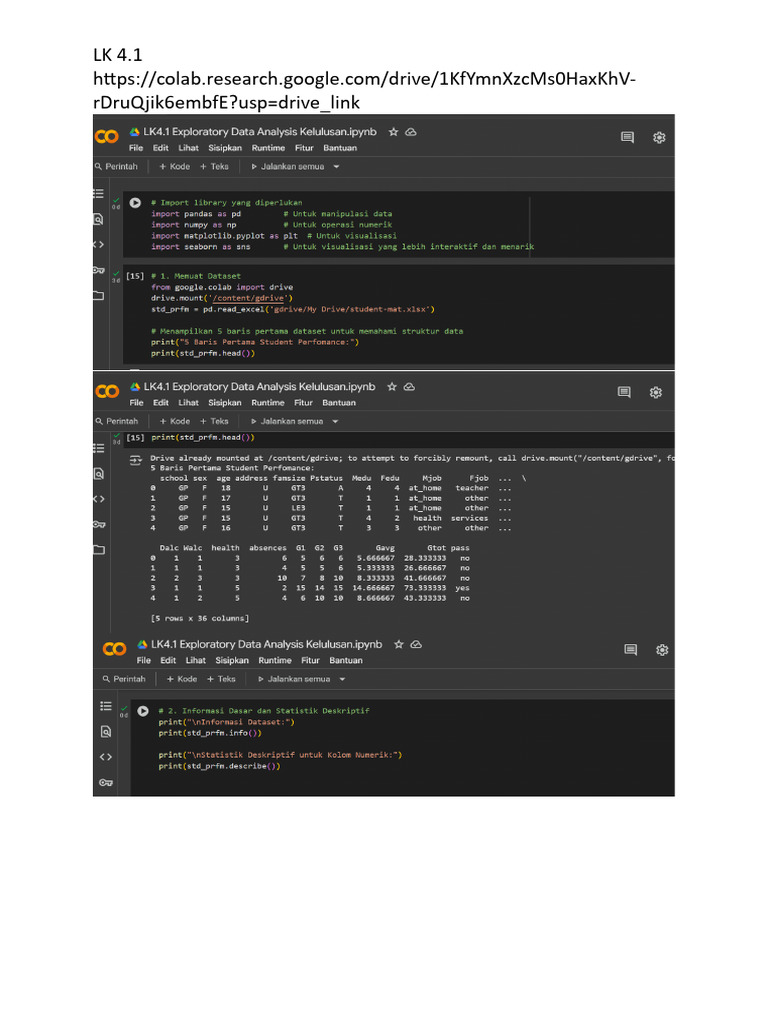The height and width of the screenshot is (1024, 768).
Task: Click + Teks button above import library cell
Action: (x=214, y=167)
